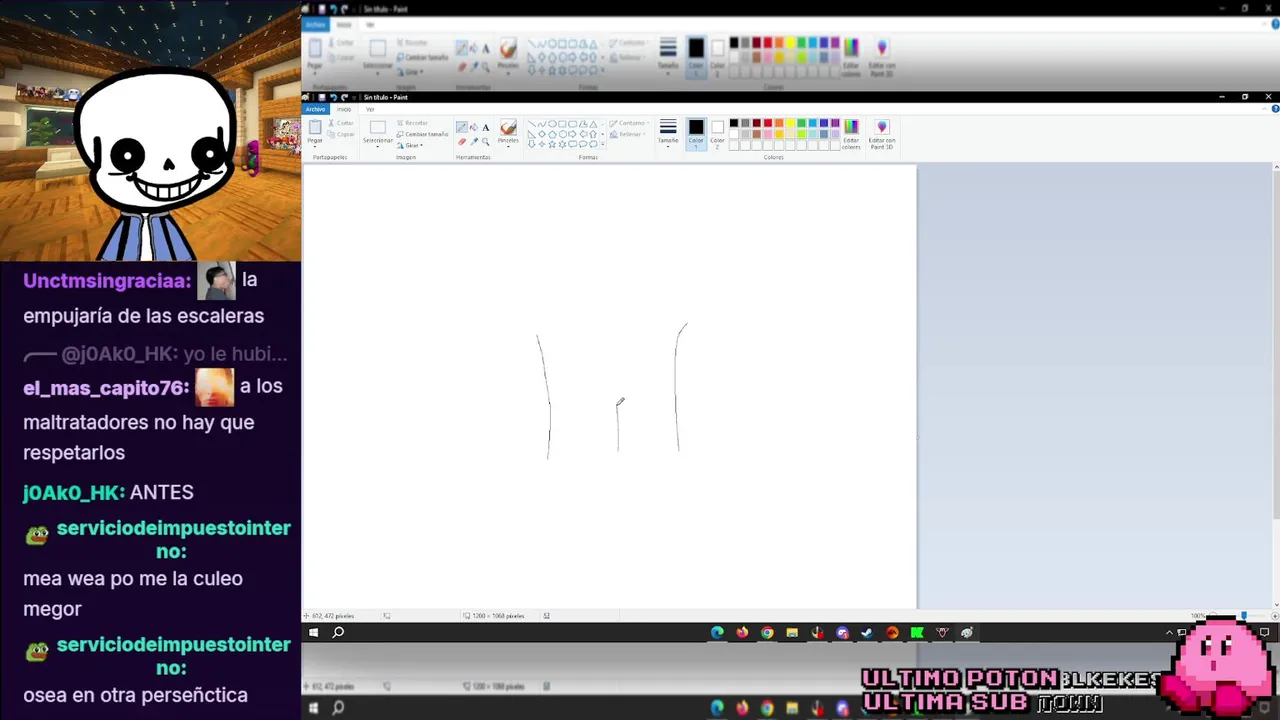
Task: Click the taskbar Search magnifier on upper taskbar
Action: point(338,632)
